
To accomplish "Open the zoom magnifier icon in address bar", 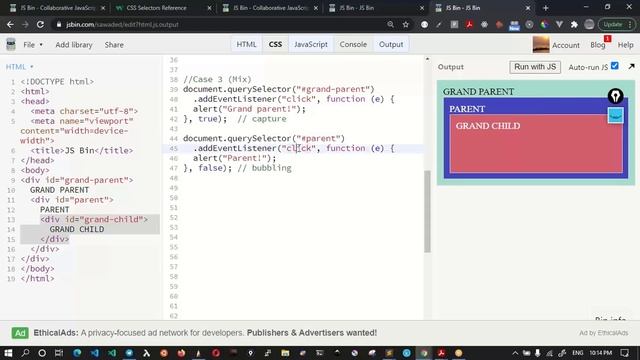I will 391,24.
